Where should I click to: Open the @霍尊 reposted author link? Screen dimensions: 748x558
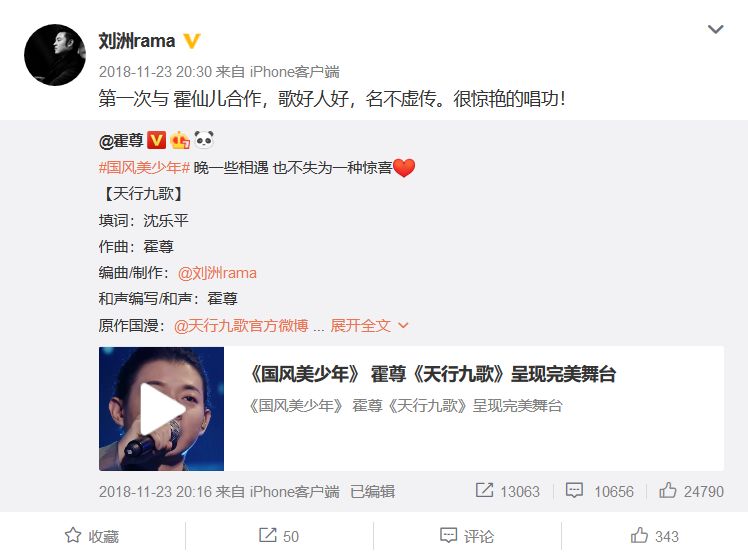click(x=121, y=140)
